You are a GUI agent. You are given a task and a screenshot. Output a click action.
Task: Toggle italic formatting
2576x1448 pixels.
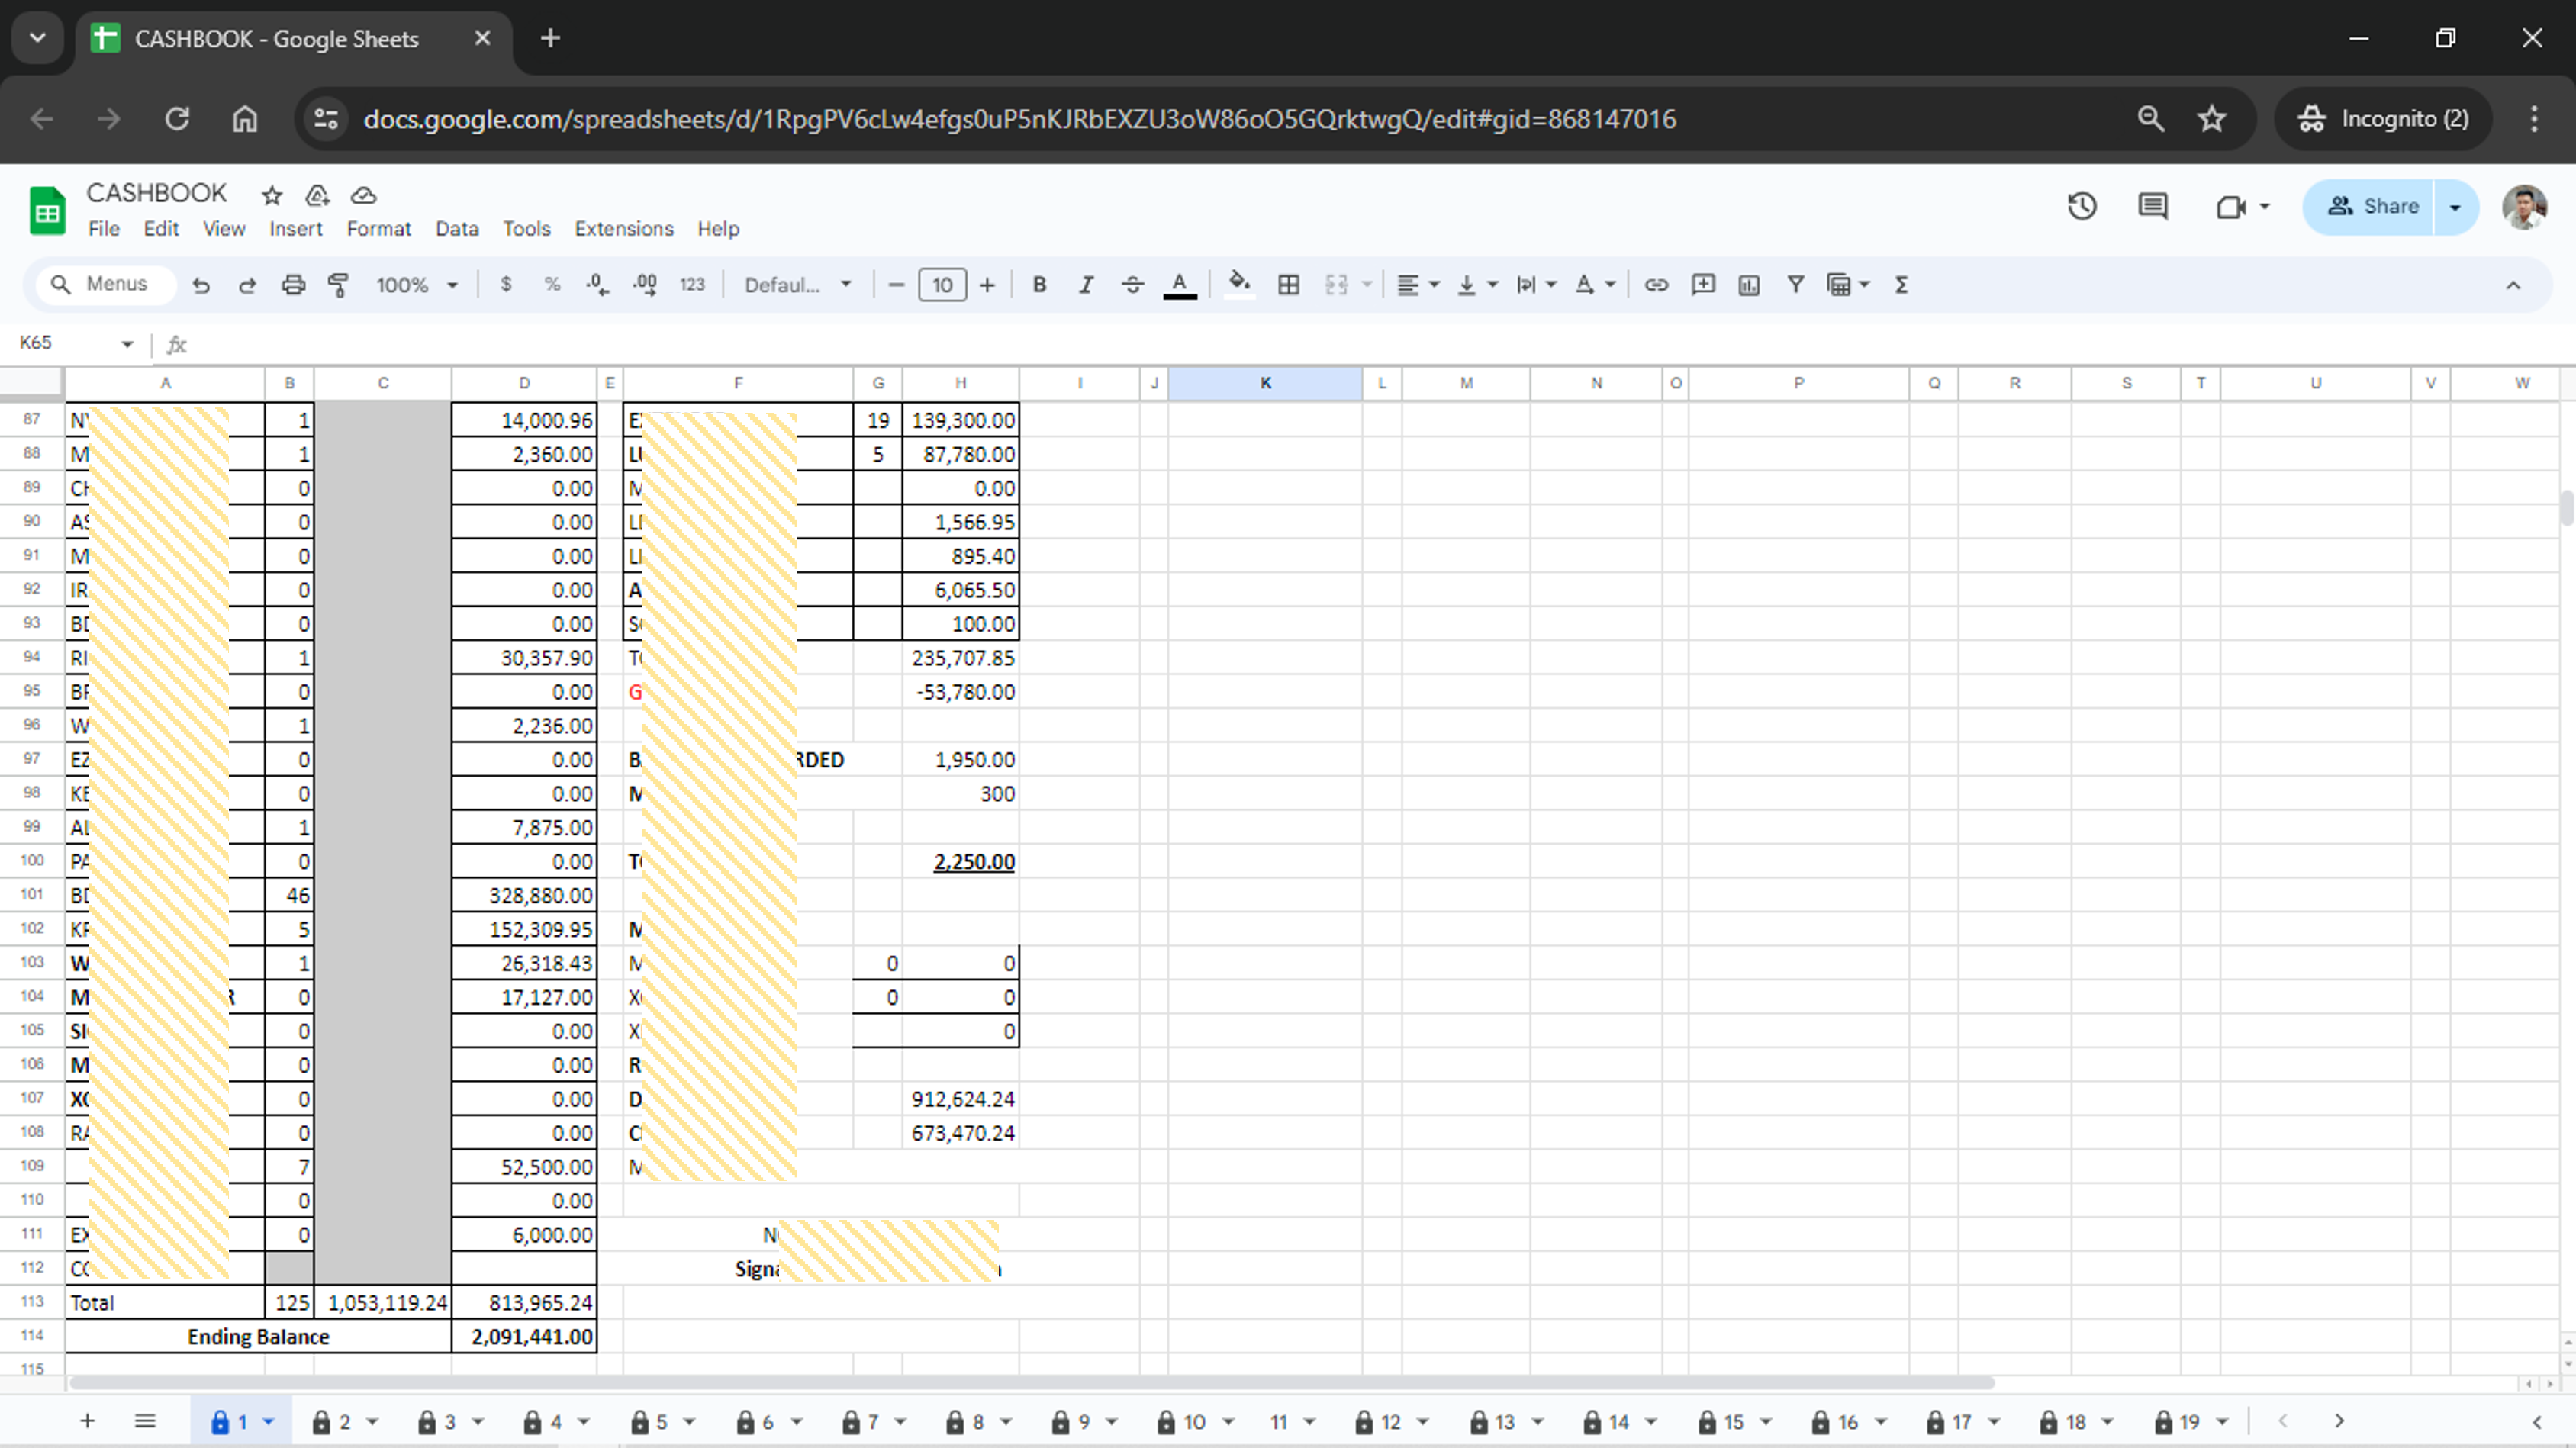(x=1085, y=285)
